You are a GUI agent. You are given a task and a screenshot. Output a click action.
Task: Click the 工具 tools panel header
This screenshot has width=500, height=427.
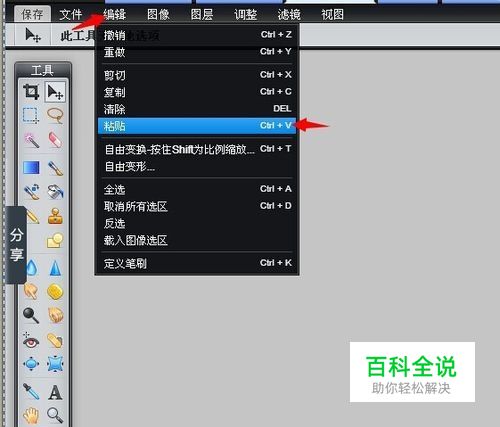click(x=43, y=70)
